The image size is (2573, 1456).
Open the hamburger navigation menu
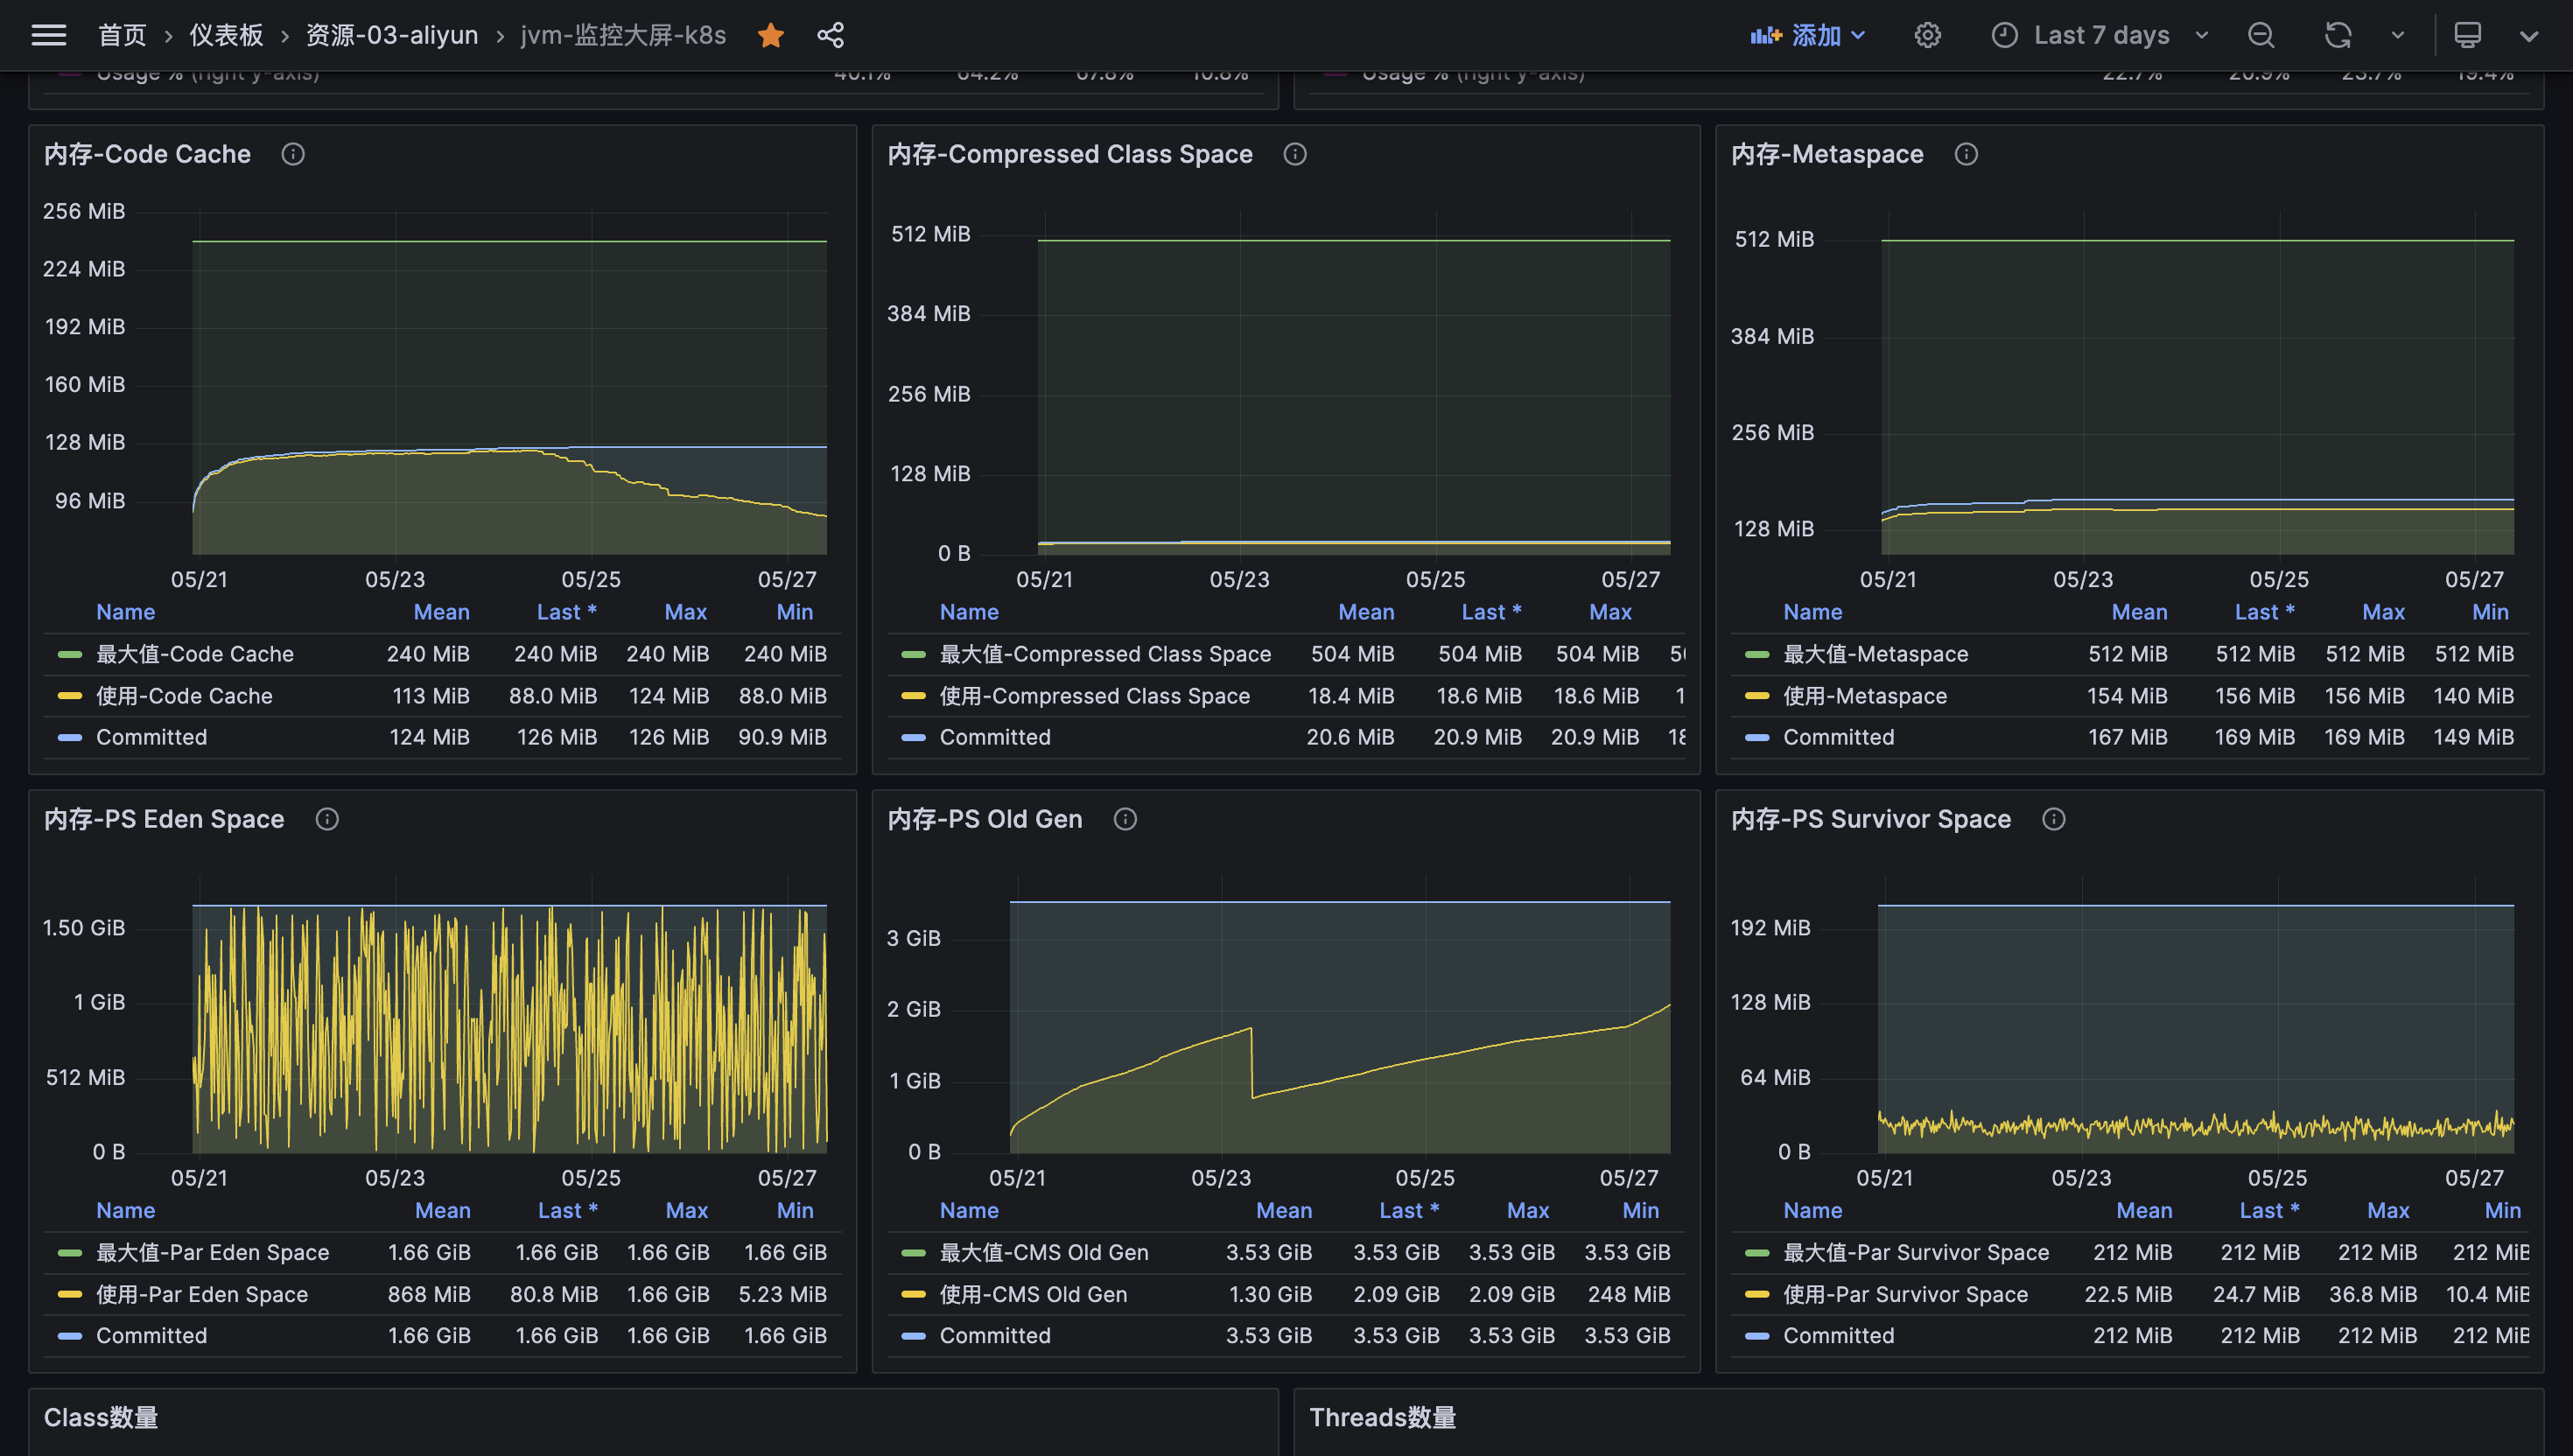[48, 35]
